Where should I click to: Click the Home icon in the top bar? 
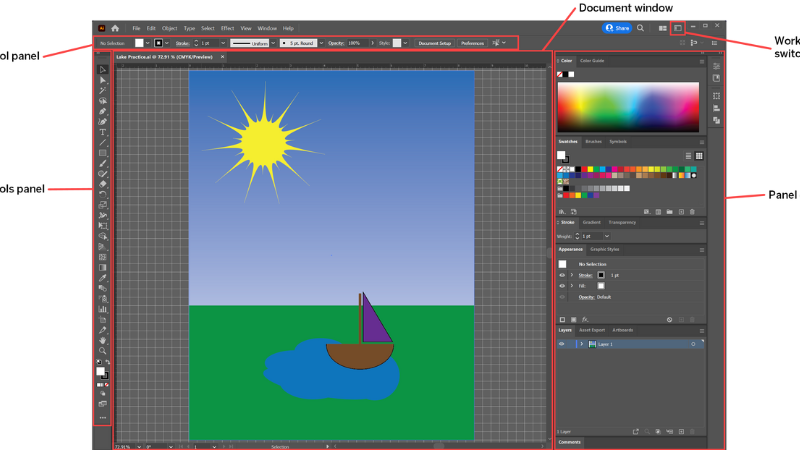[x=116, y=28]
